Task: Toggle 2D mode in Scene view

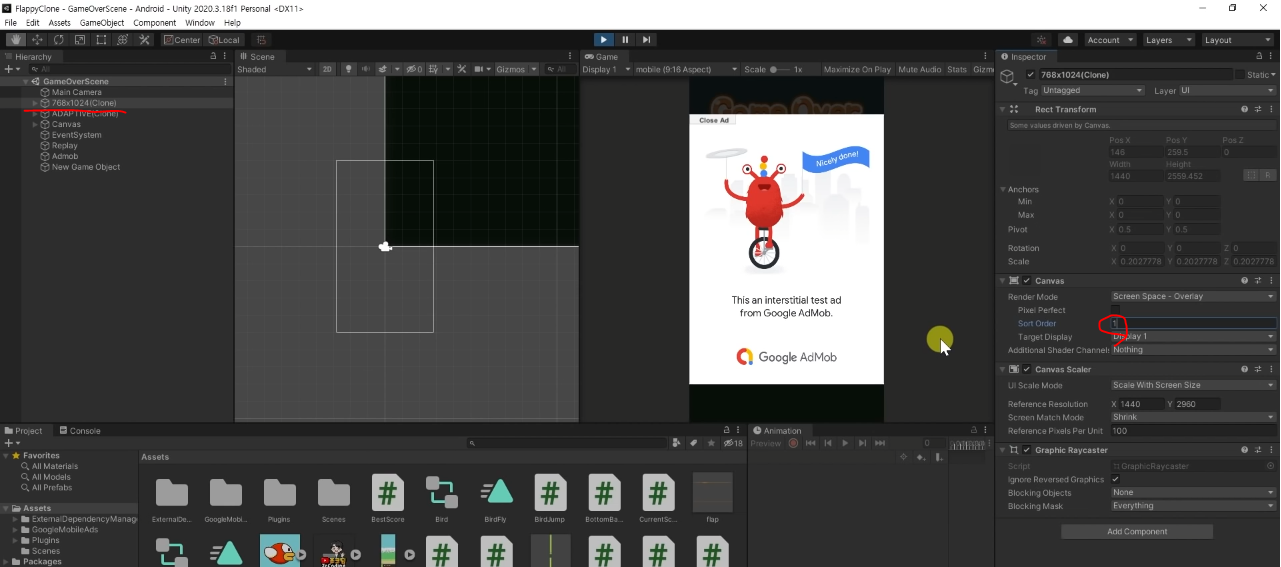Action: click(327, 69)
